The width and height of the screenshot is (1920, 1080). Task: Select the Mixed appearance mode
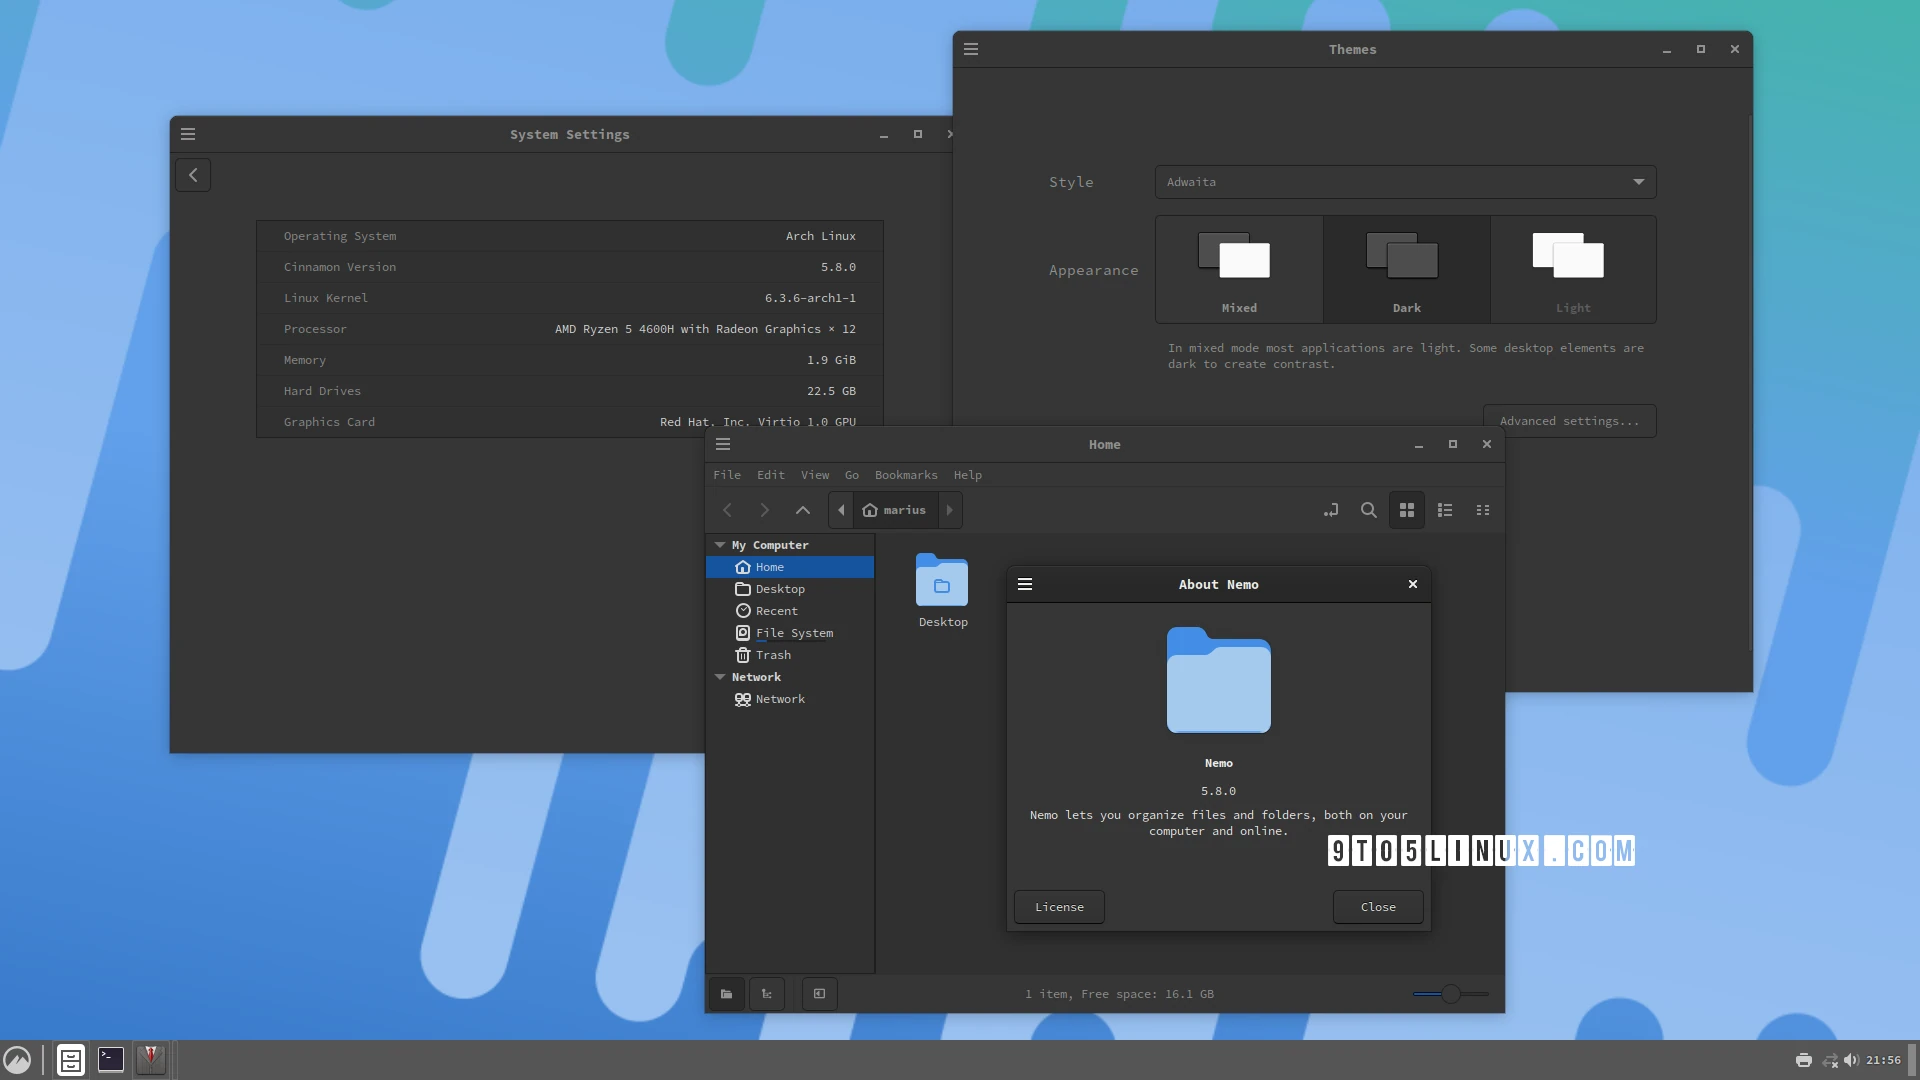point(1237,269)
